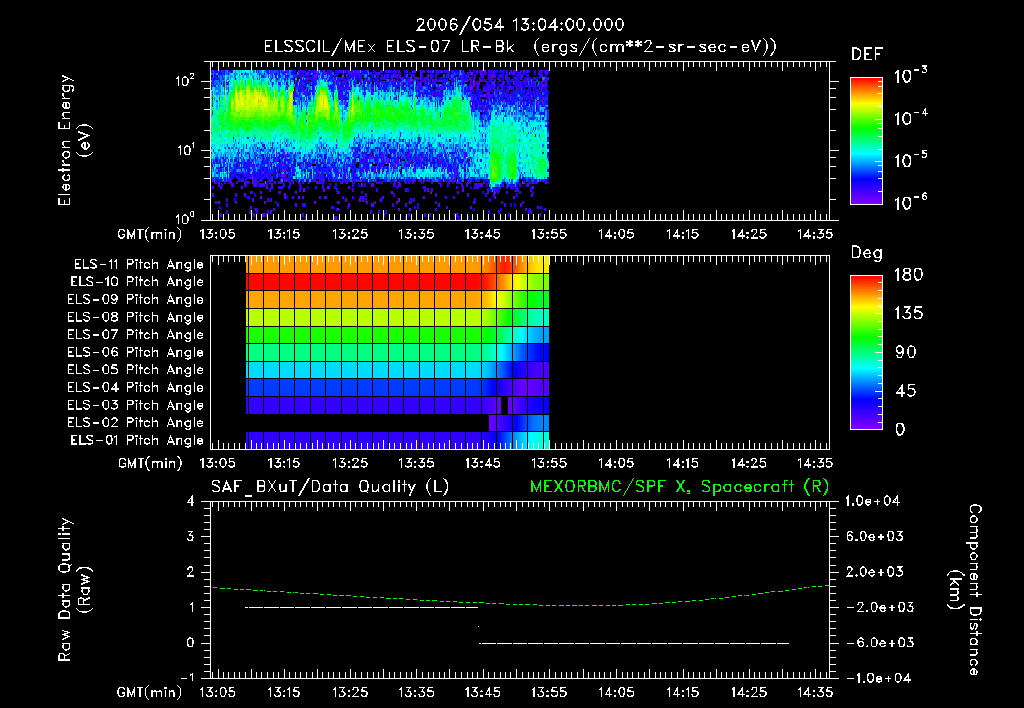
Task: Click the Component Distance (km) axis label
Action: click(965, 590)
